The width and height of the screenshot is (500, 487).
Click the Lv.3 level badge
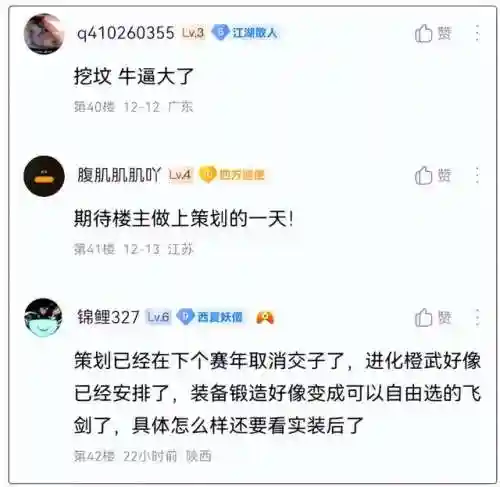tap(193, 33)
